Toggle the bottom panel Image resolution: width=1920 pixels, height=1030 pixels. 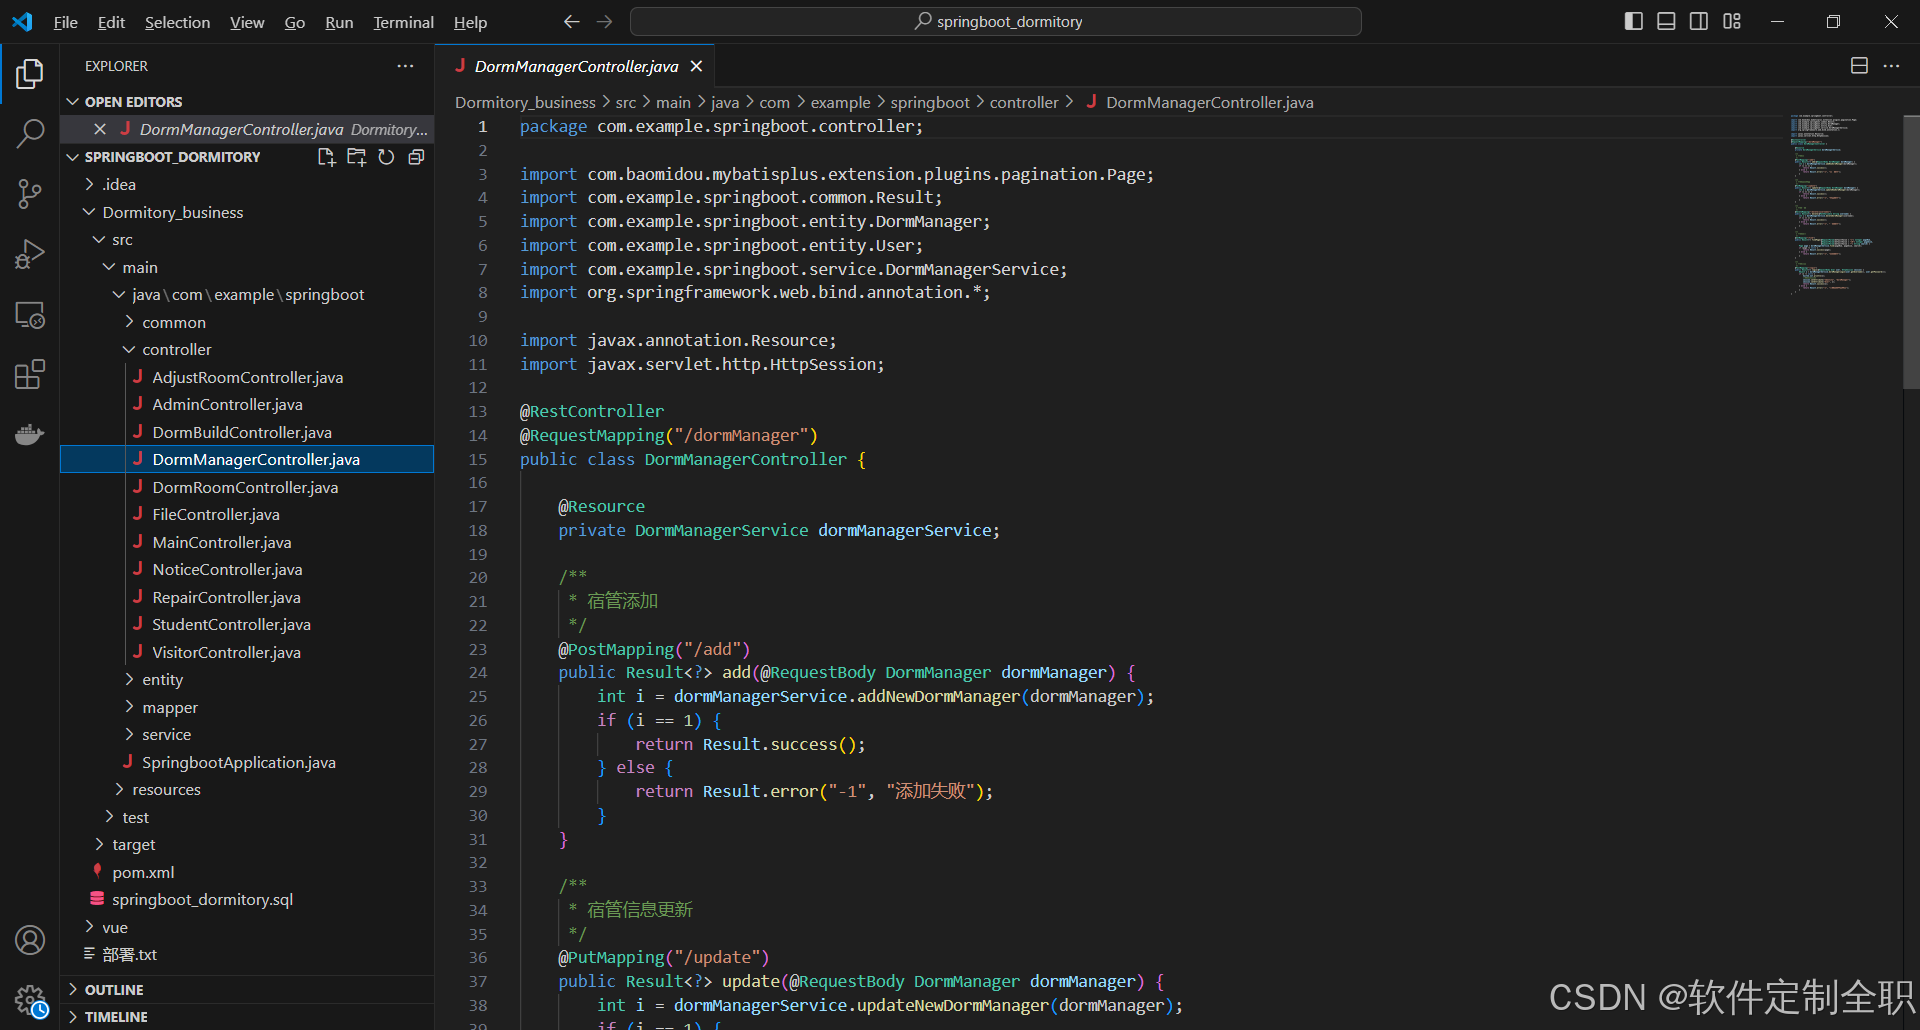(x=1666, y=21)
